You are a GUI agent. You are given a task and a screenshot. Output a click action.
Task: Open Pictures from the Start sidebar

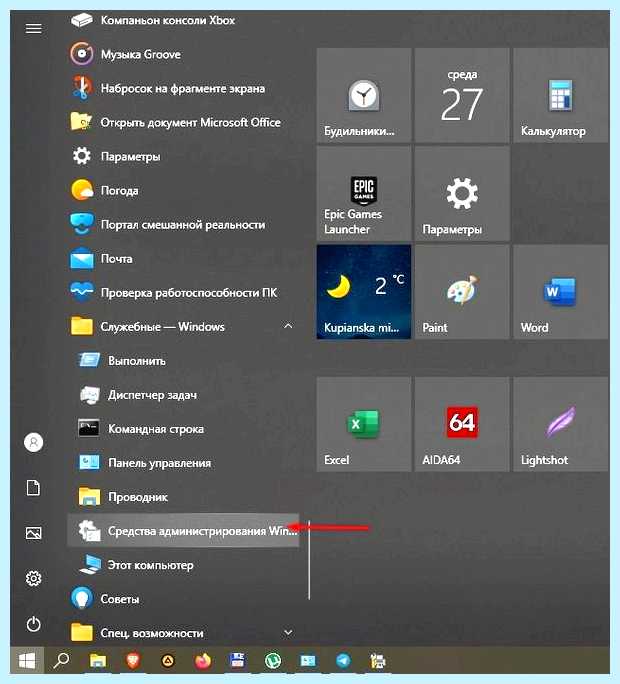point(34,533)
